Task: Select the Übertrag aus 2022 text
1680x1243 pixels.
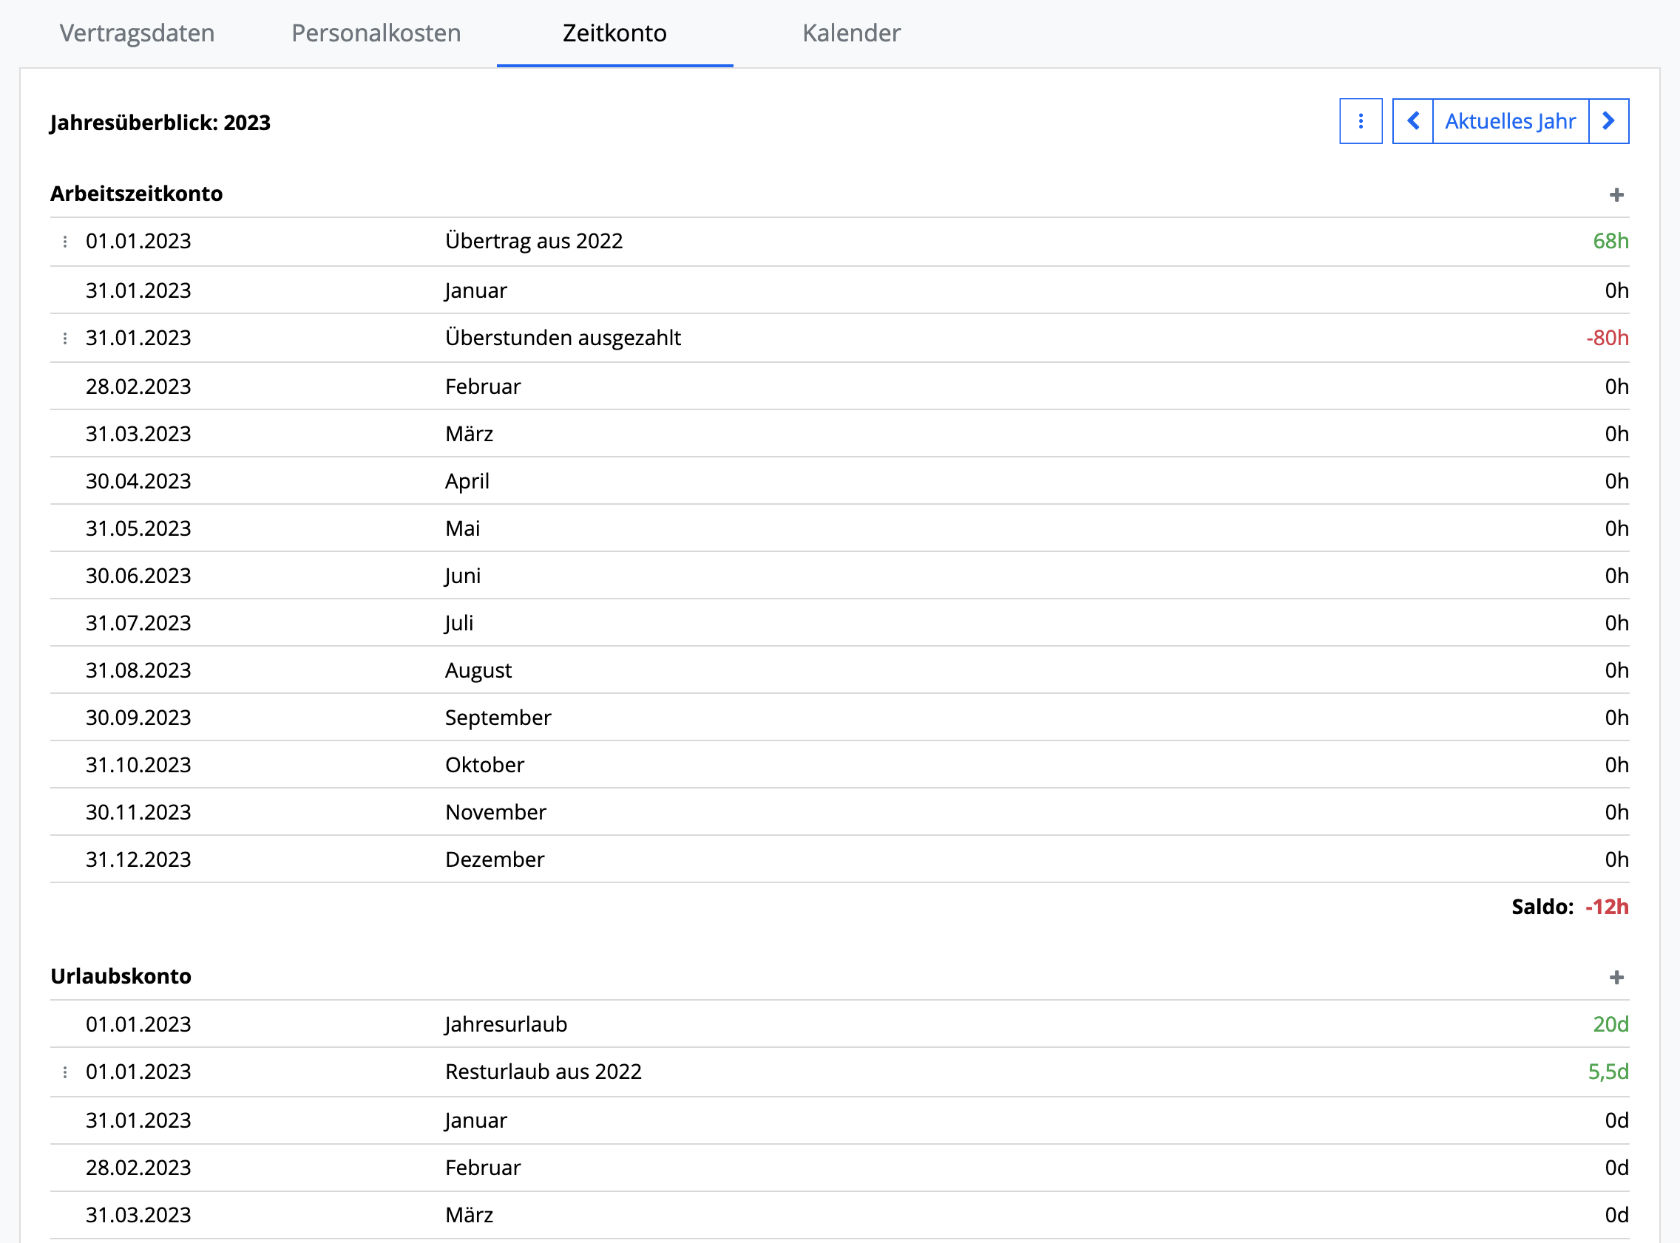Action: [x=534, y=241]
